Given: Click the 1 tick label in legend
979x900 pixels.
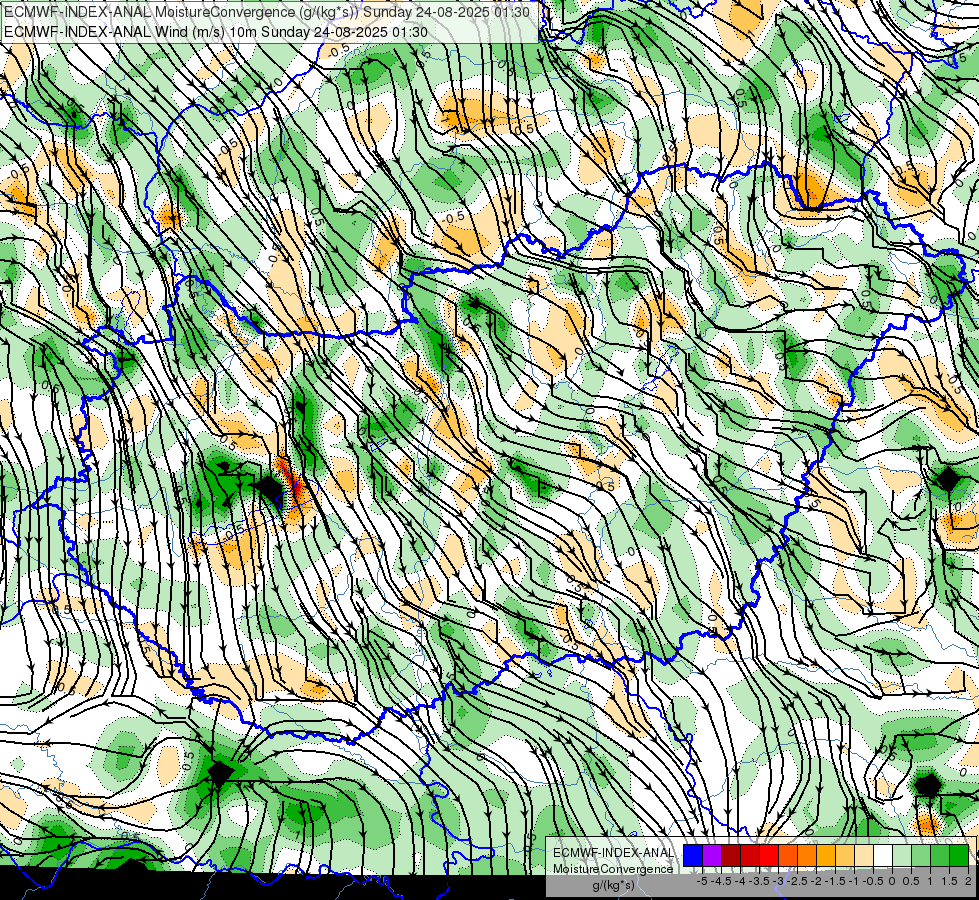Looking at the screenshot, I should click(930, 881).
